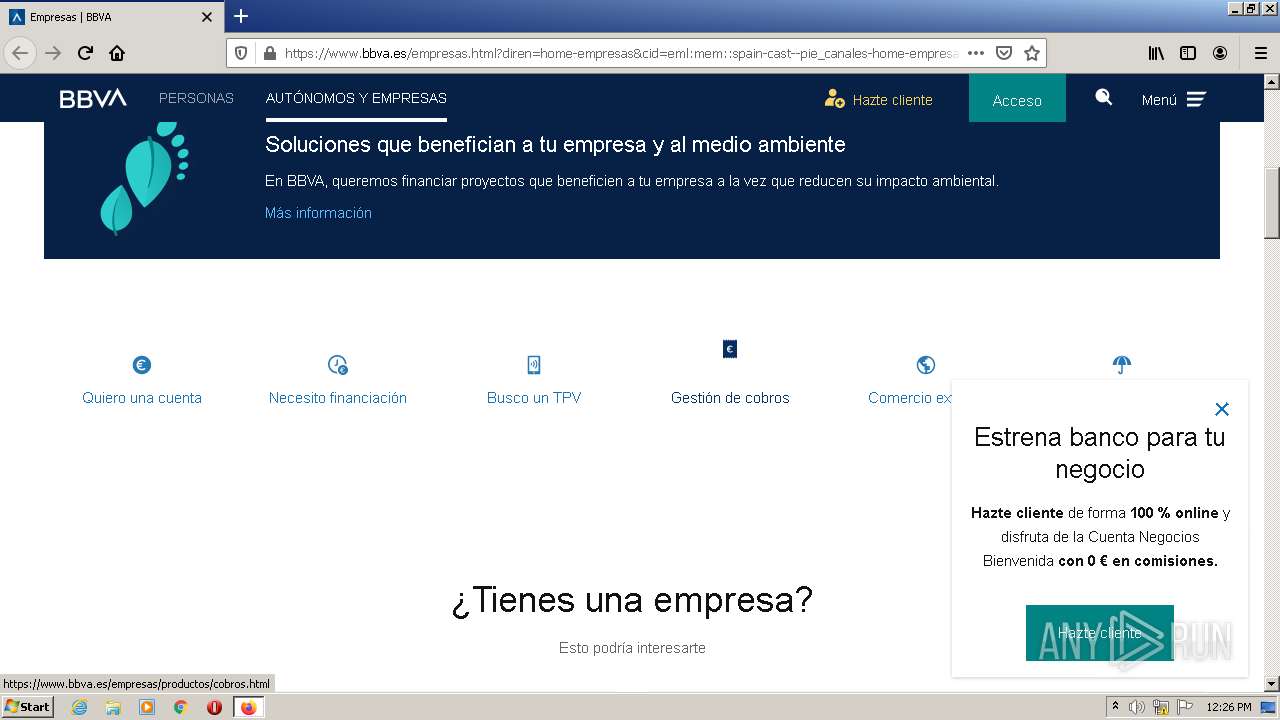
Task: Open Más información link
Action: (x=318, y=213)
